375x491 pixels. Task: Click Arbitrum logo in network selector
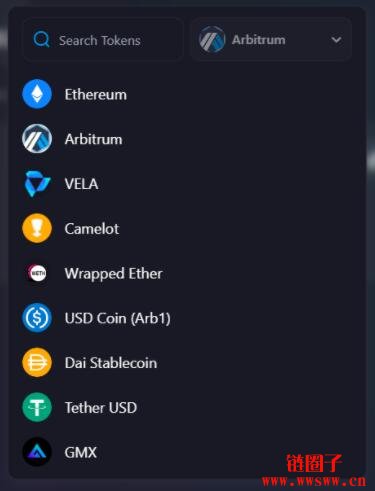(212, 40)
